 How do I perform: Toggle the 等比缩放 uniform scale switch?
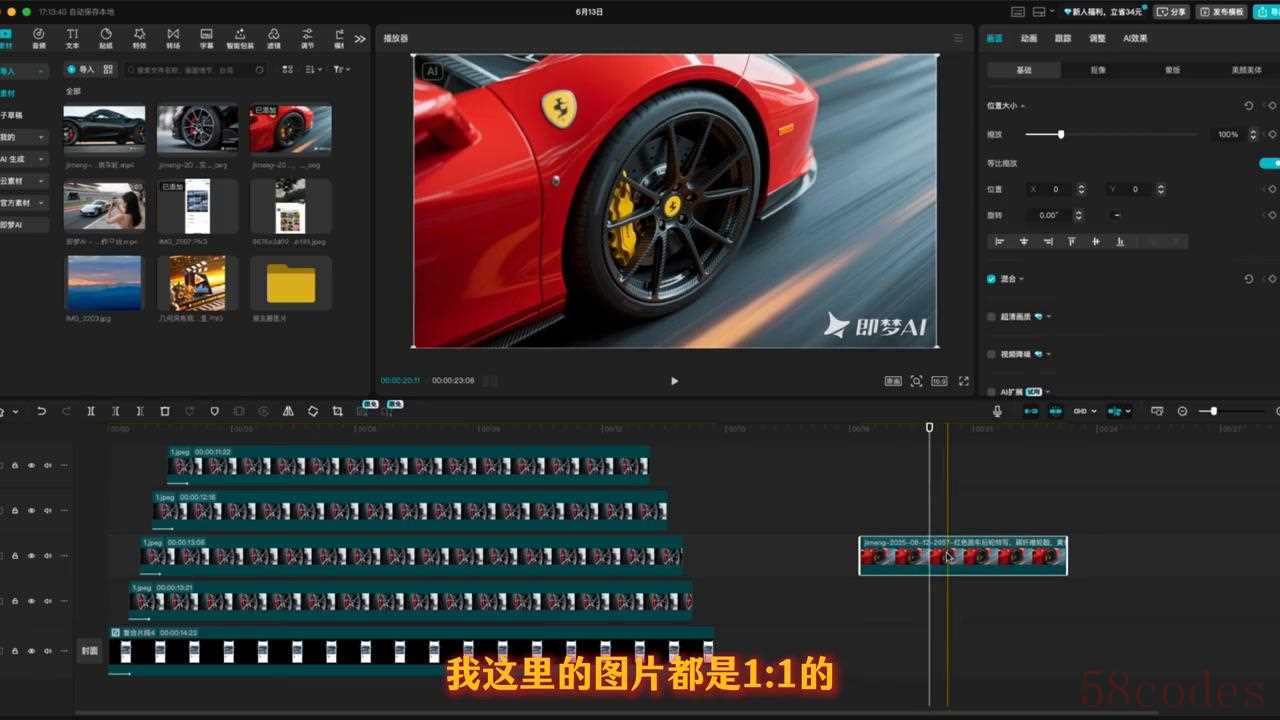coord(1269,163)
